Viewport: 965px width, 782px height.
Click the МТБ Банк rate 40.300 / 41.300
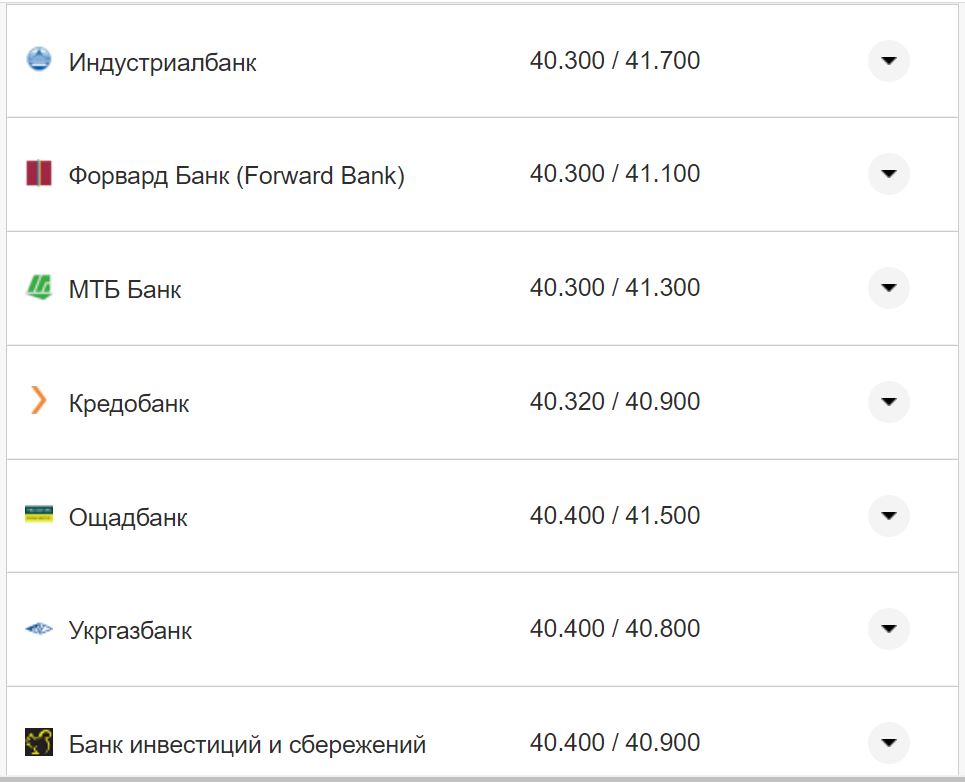click(x=614, y=288)
